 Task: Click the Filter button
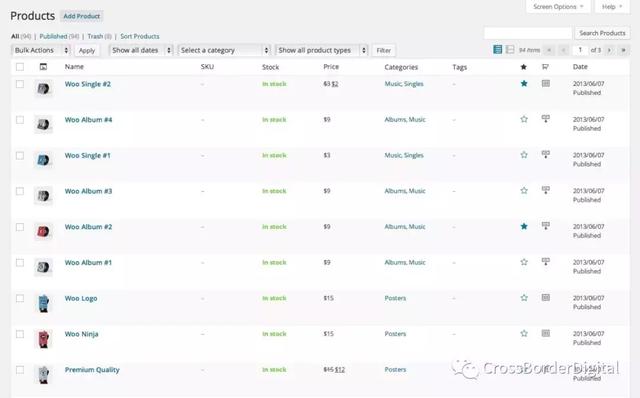384,50
